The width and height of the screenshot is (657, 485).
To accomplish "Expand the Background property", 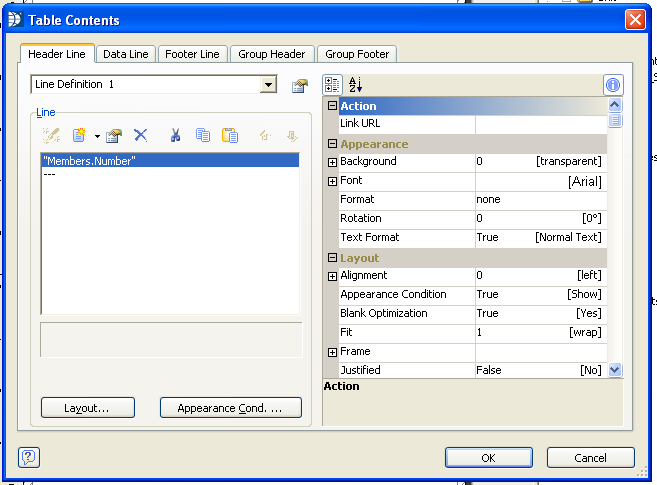I will point(332,162).
